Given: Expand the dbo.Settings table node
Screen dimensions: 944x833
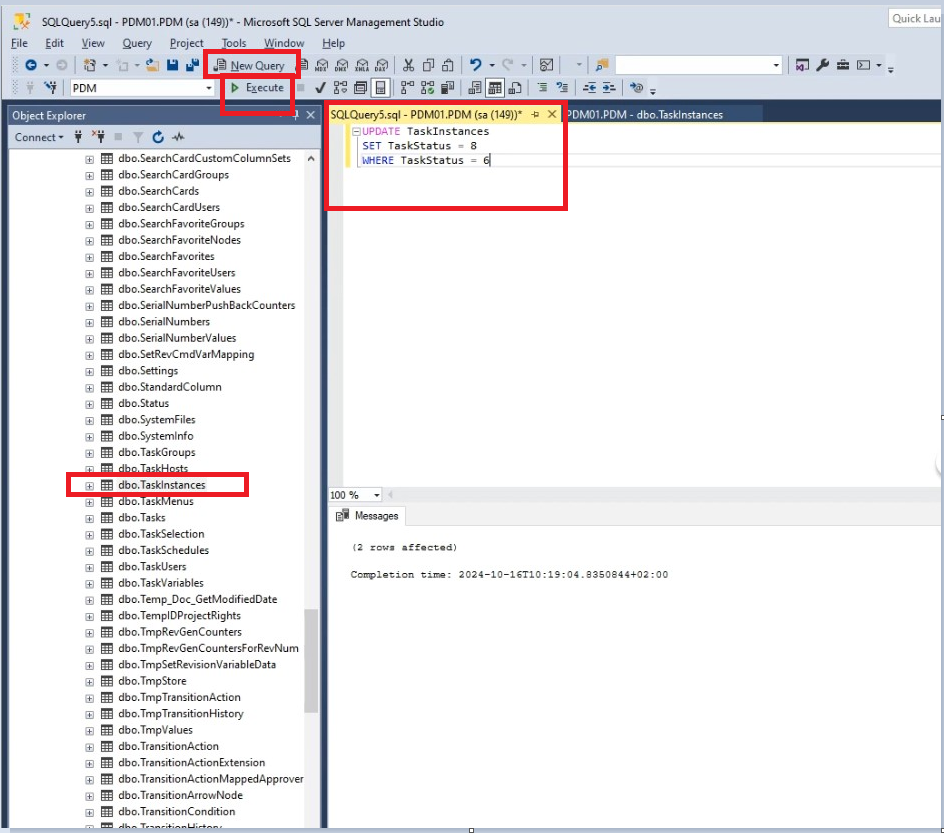Looking at the screenshot, I should coord(89,371).
